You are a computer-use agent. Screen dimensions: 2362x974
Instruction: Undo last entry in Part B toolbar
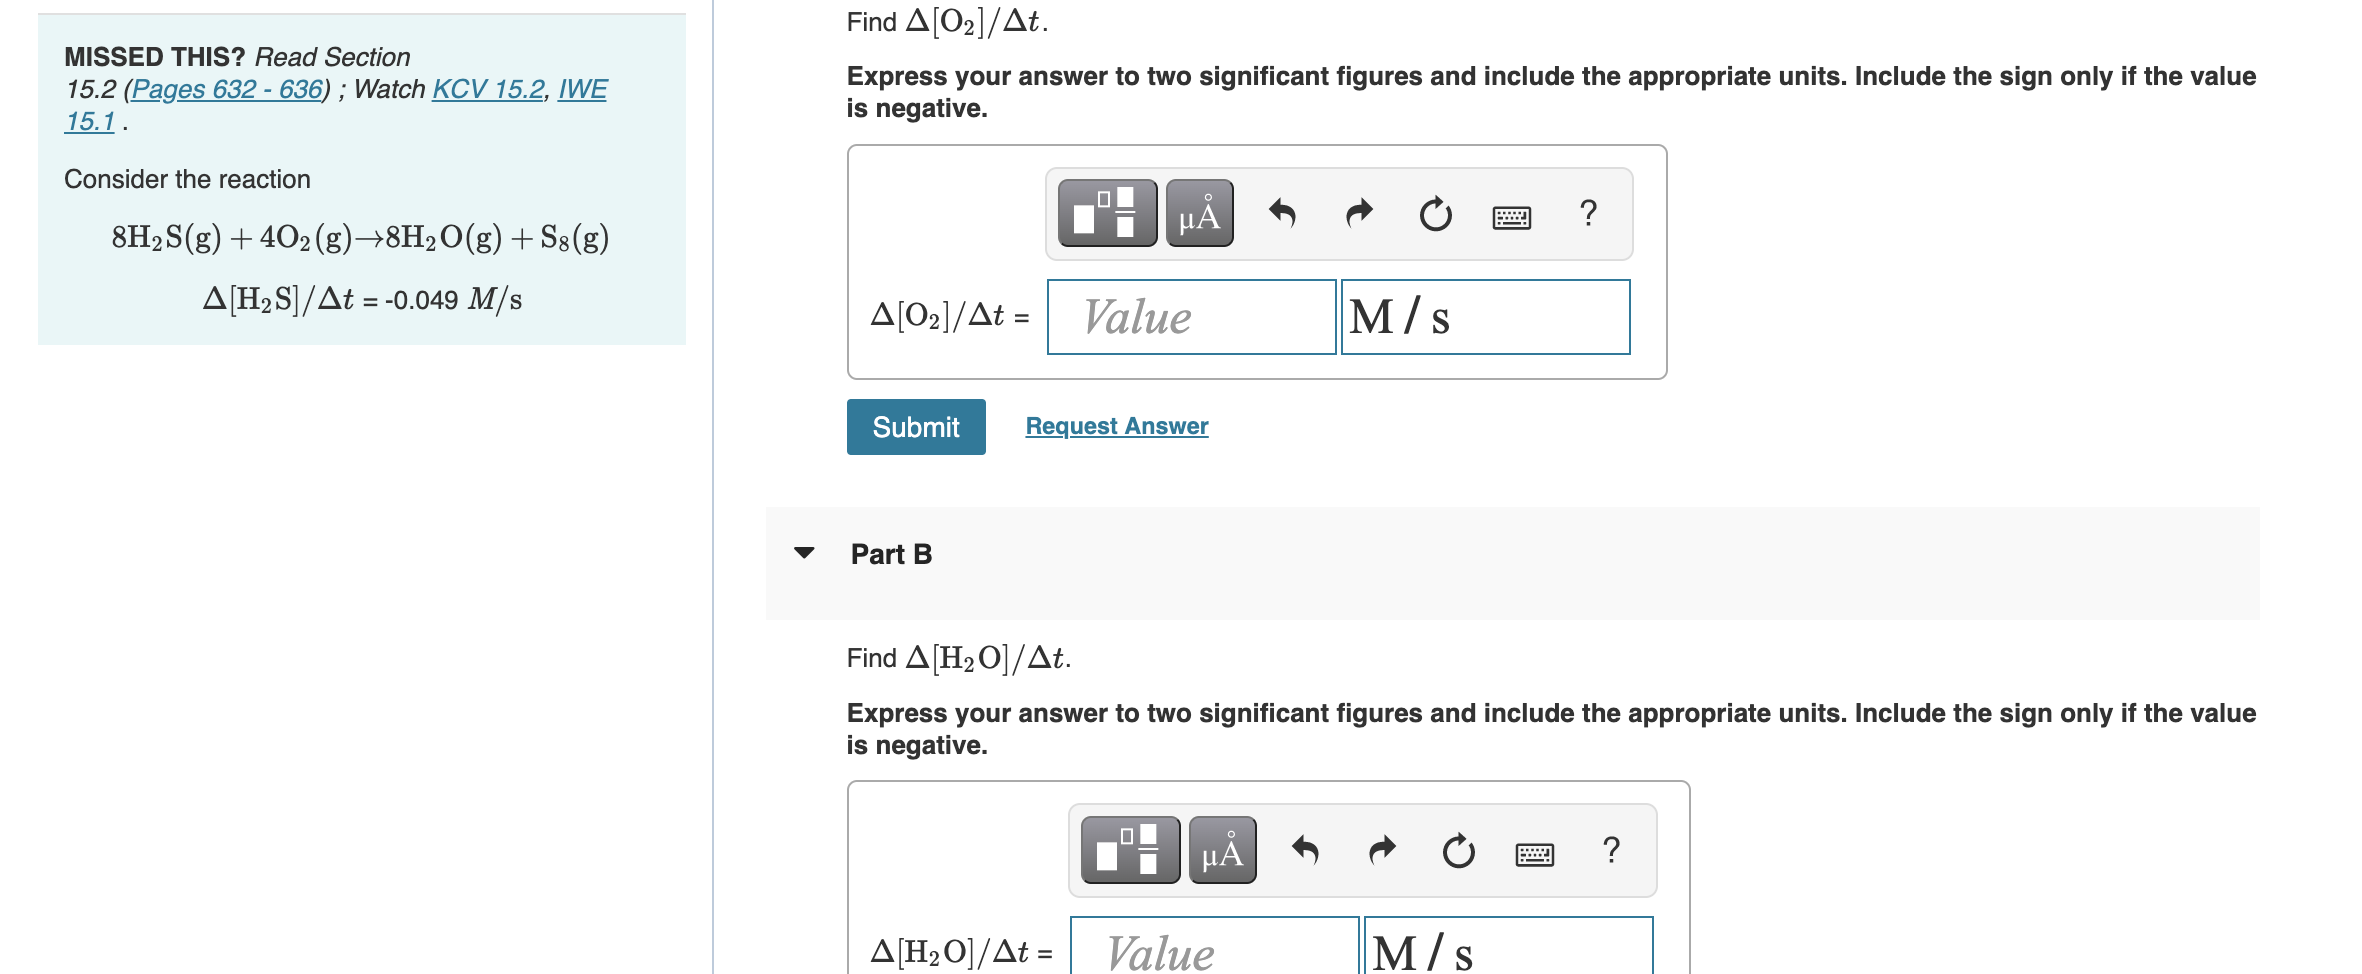(x=1305, y=850)
